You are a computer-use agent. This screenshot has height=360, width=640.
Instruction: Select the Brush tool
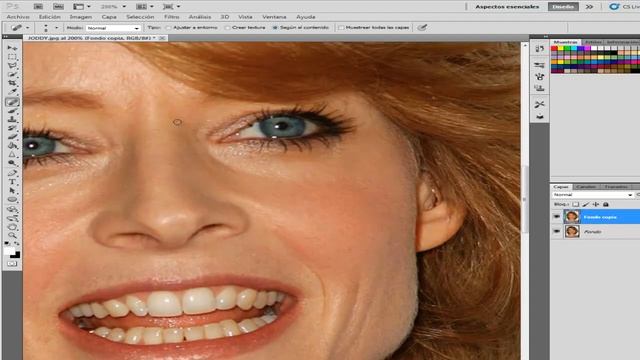click(x=12, y=111)
